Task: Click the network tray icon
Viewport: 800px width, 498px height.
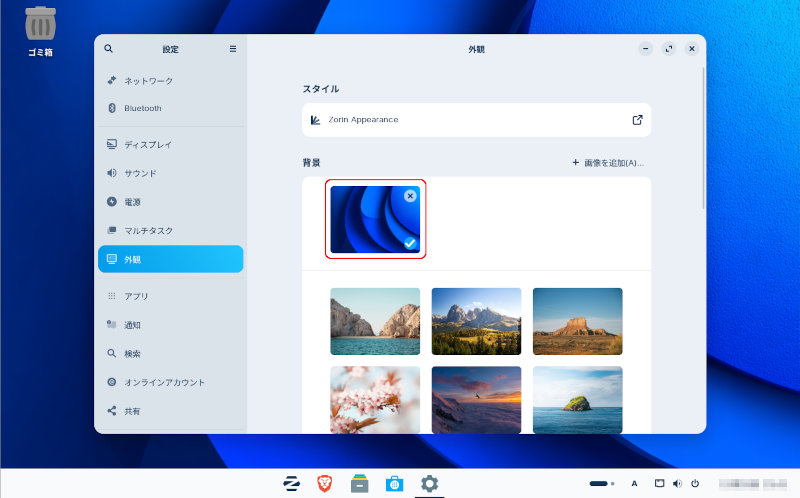Action: (660, 483)
